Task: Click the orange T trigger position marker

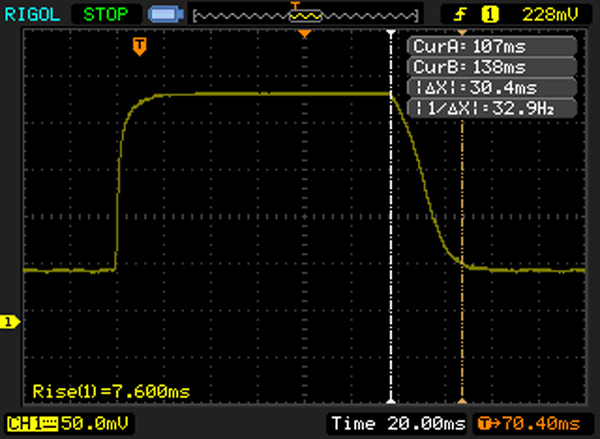Action: click(x=140, y=47)
